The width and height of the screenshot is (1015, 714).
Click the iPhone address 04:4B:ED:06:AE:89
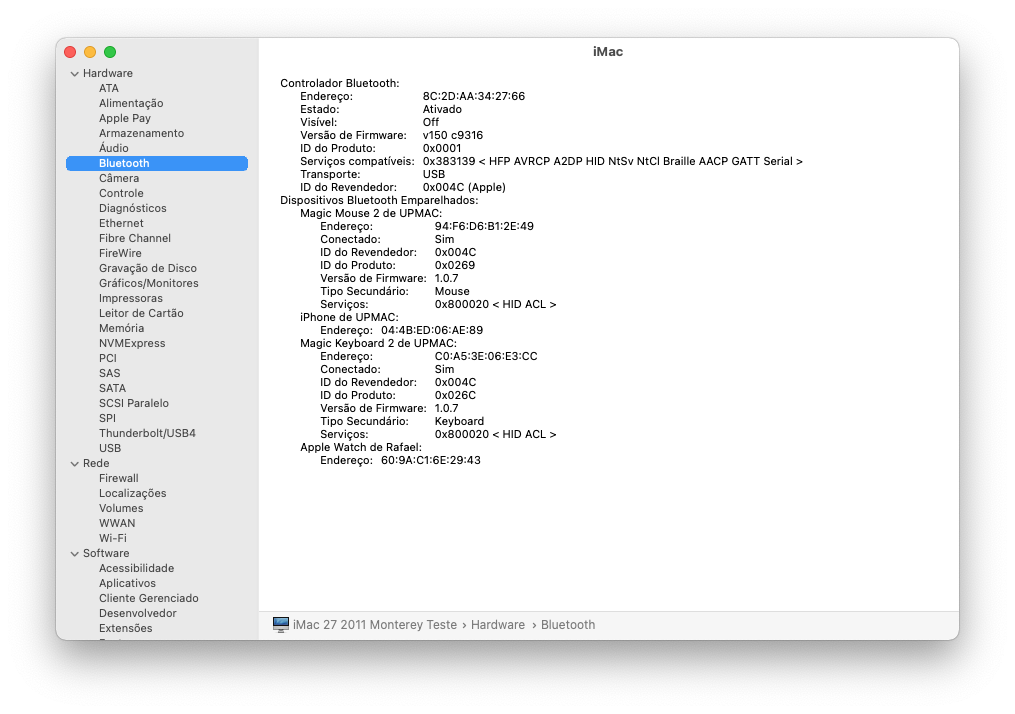coord(432,330)
